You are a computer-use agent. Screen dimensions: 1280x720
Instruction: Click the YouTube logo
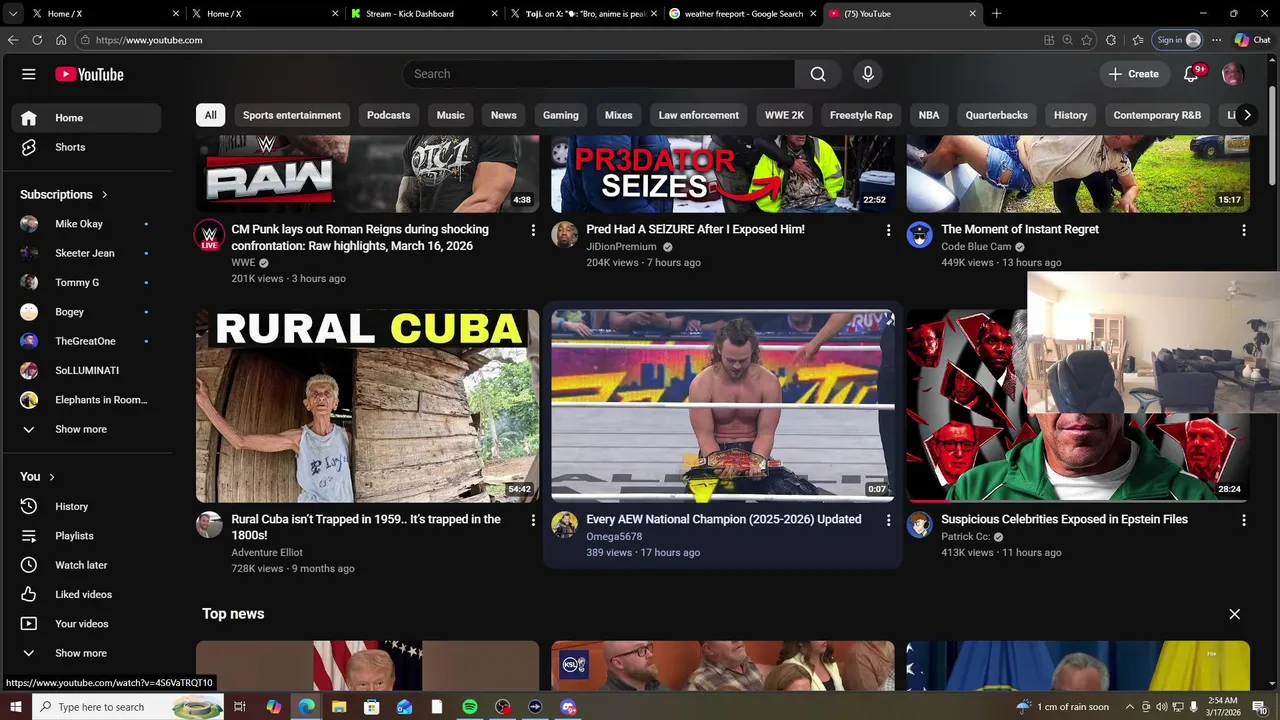[89, 74]
